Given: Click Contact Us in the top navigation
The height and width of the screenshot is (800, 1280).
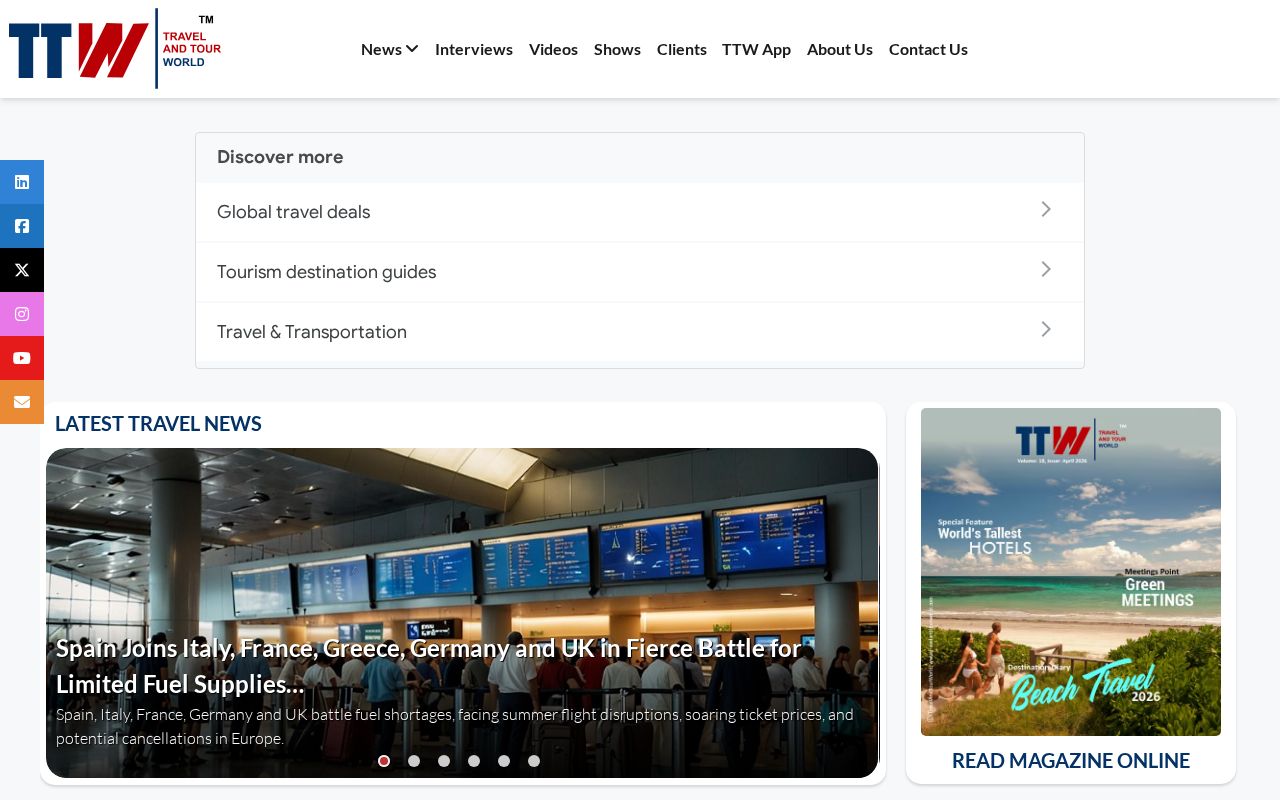Looking at the screenshot, I should point(928,49).
